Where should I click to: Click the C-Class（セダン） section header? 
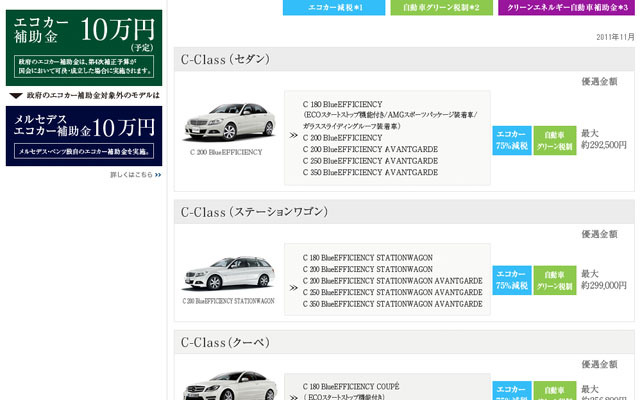coord(404,59)
